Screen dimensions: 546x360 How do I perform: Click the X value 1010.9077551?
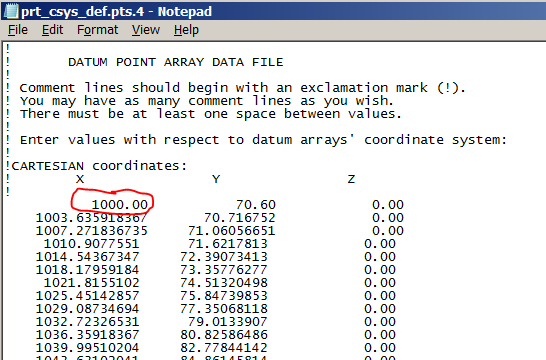[91, 244]
